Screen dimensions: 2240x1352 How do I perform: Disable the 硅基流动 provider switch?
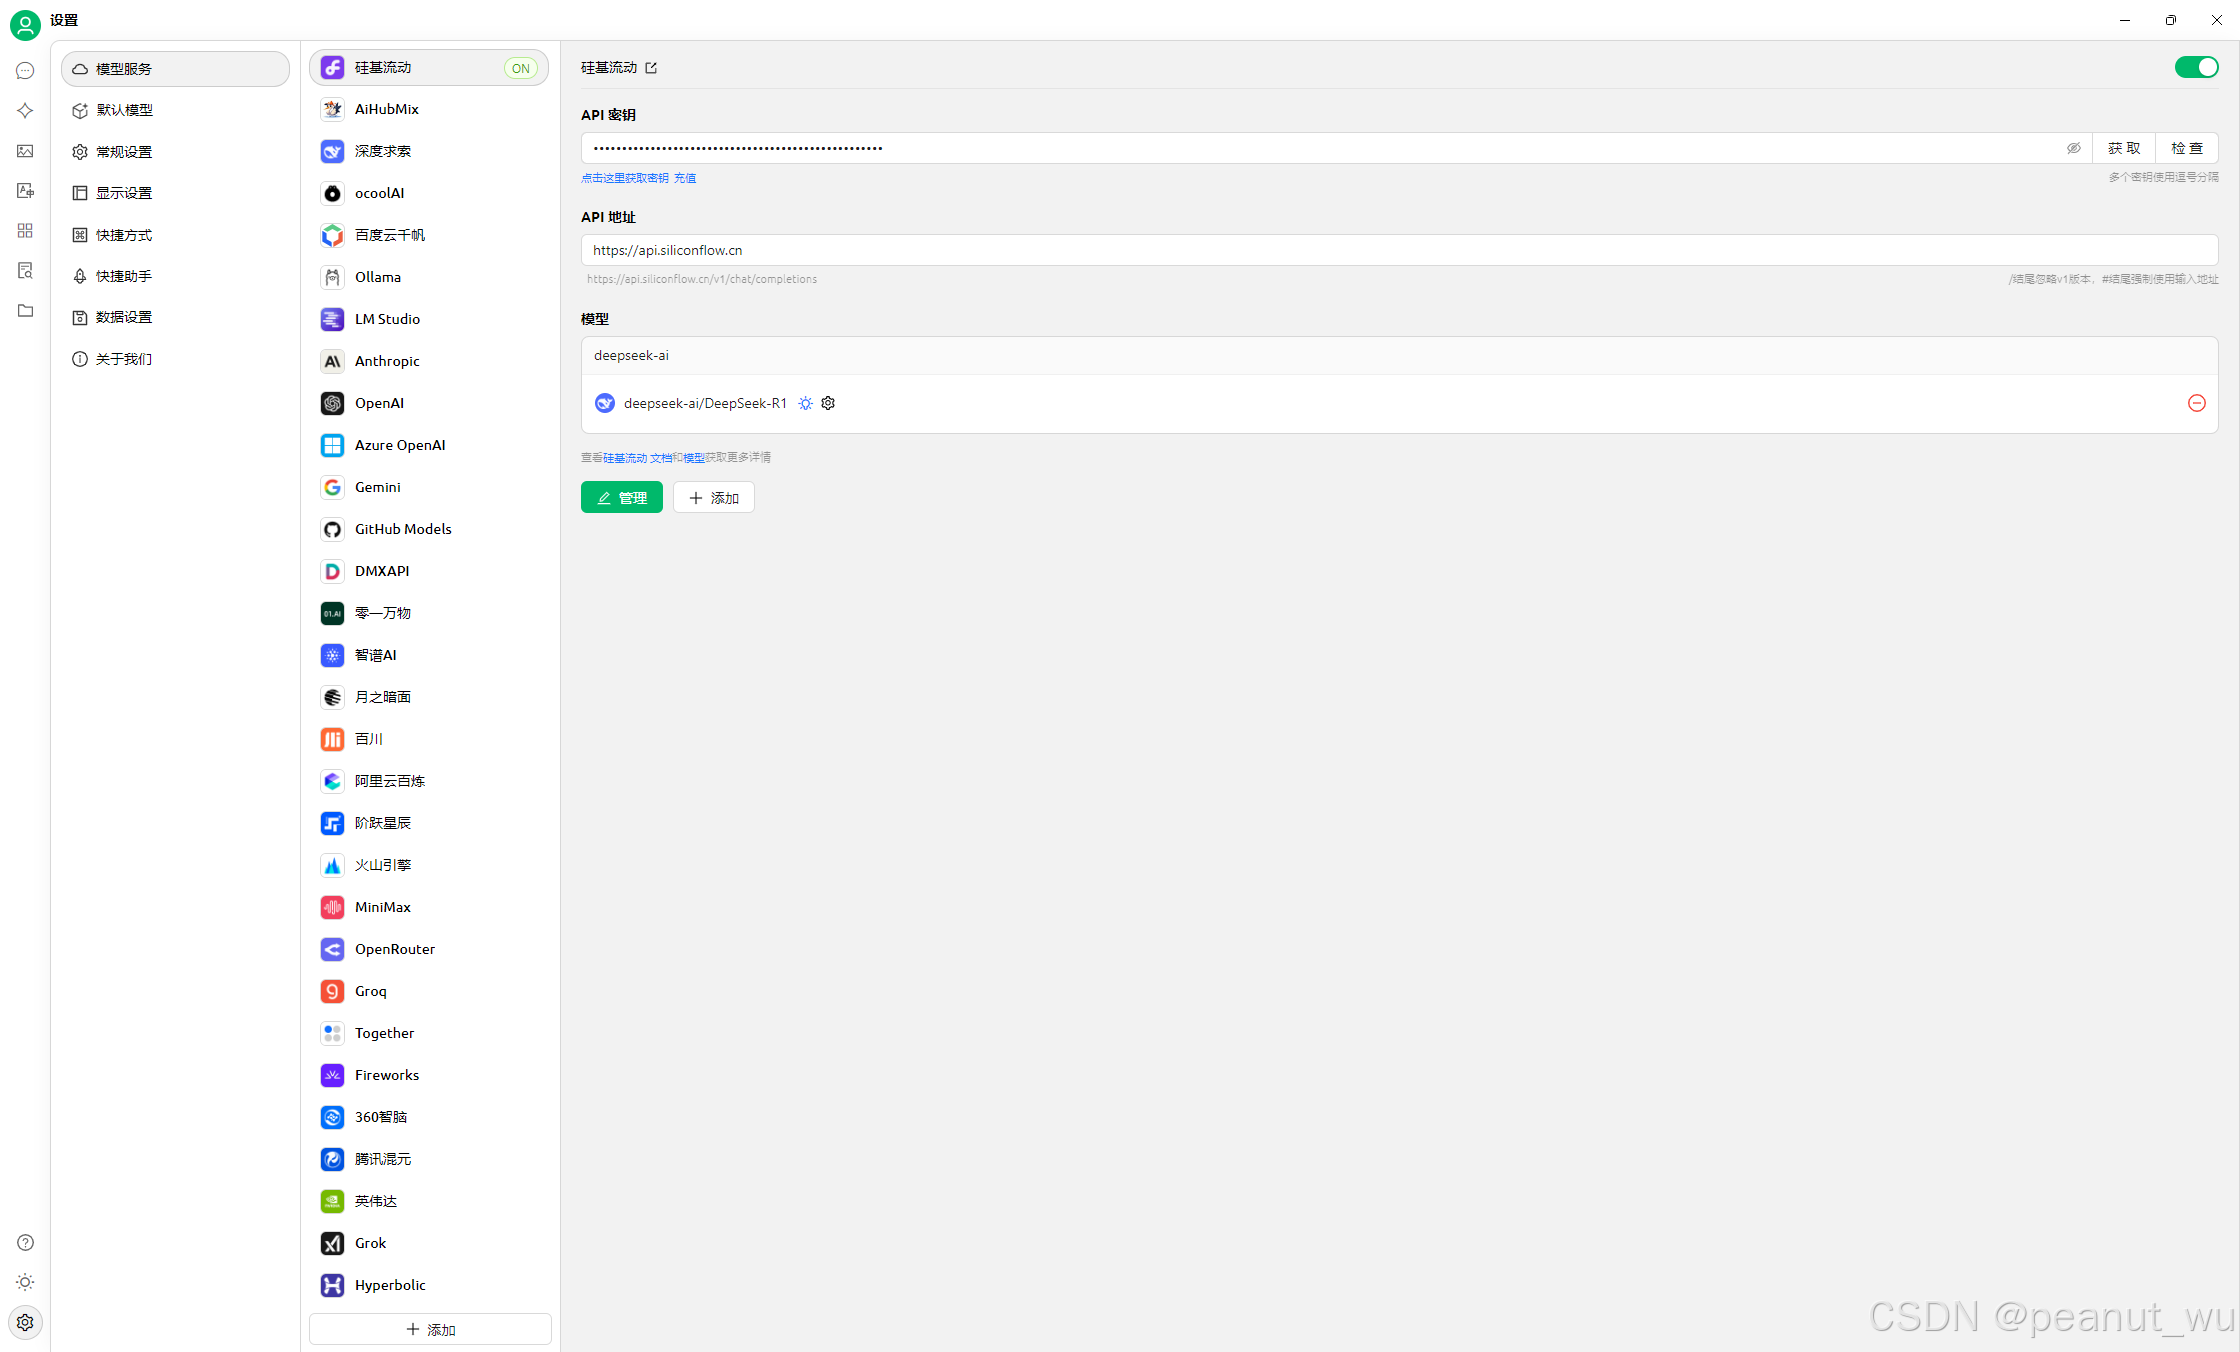pyautogui.click(x=2196, y=67)
